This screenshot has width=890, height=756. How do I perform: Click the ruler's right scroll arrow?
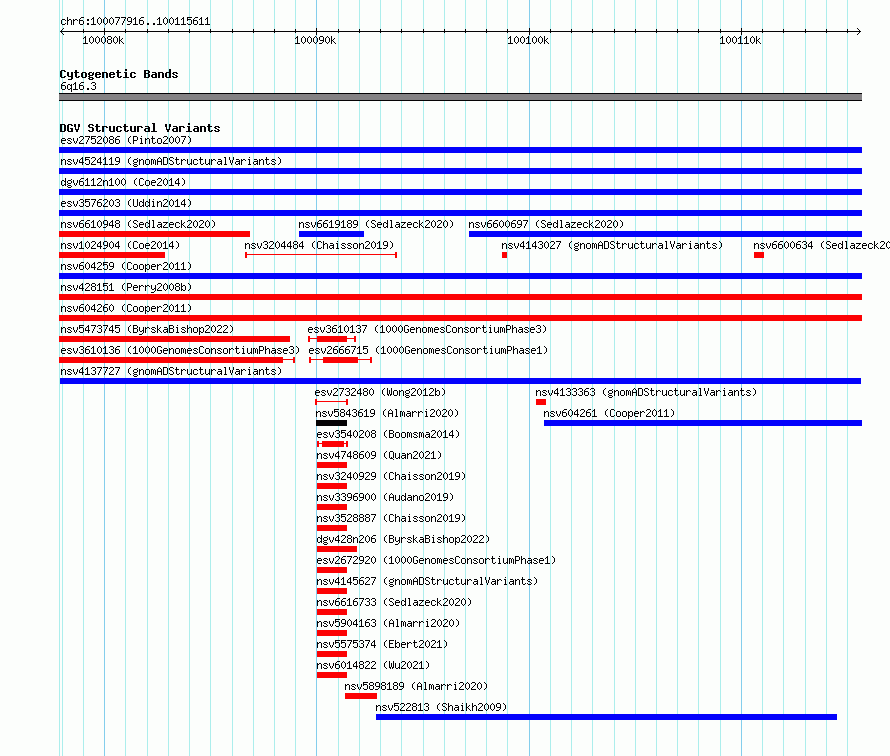tap(859, 31)
